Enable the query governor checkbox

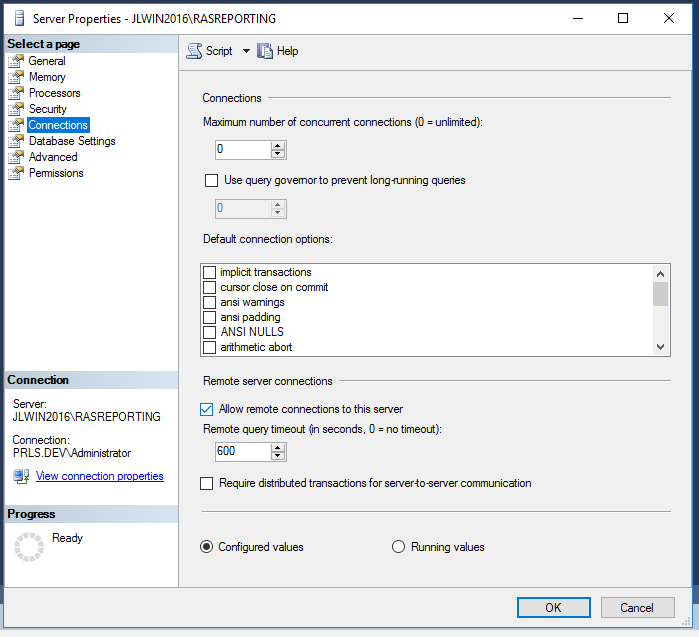211,181
